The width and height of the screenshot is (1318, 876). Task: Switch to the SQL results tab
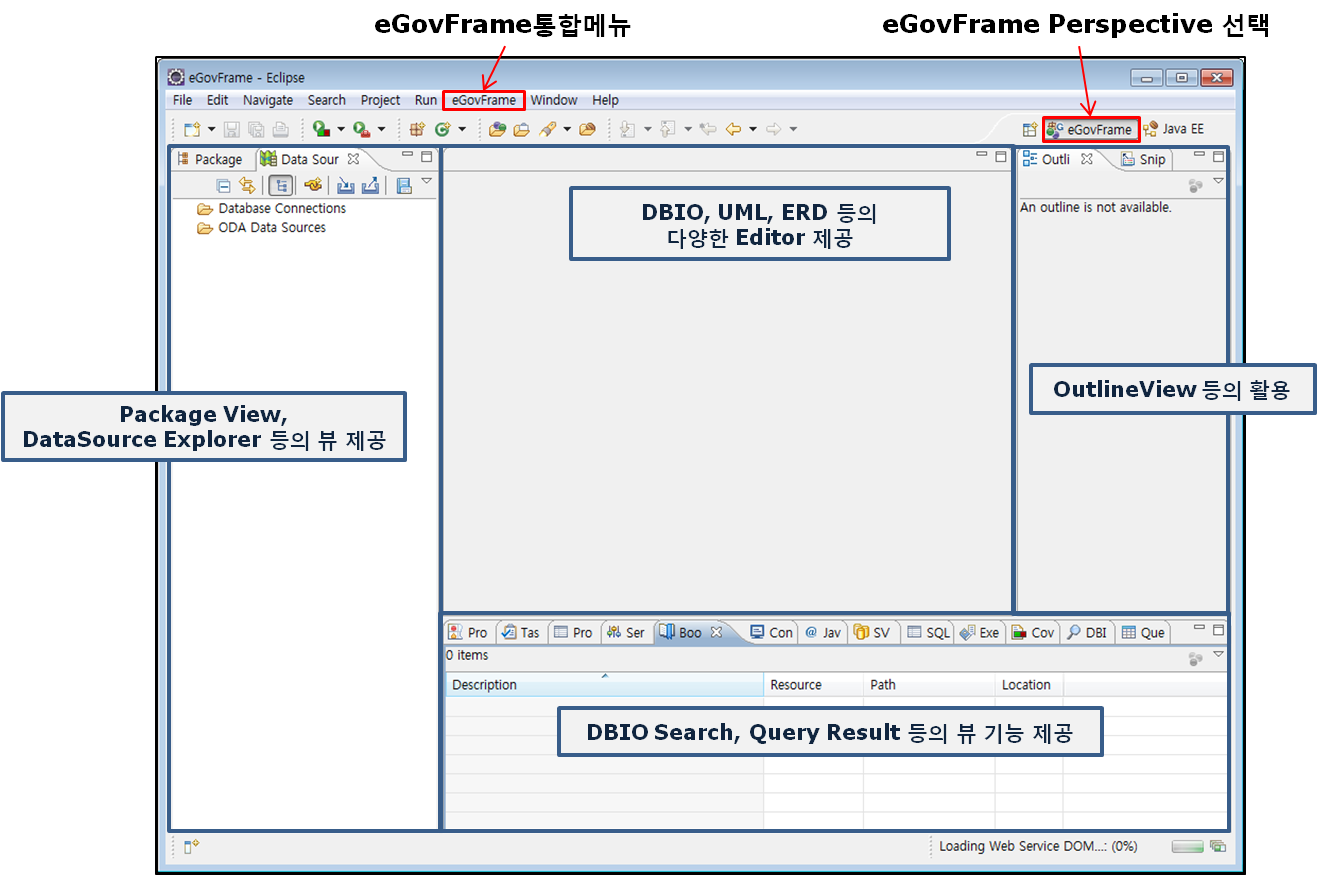click(928, 631)
